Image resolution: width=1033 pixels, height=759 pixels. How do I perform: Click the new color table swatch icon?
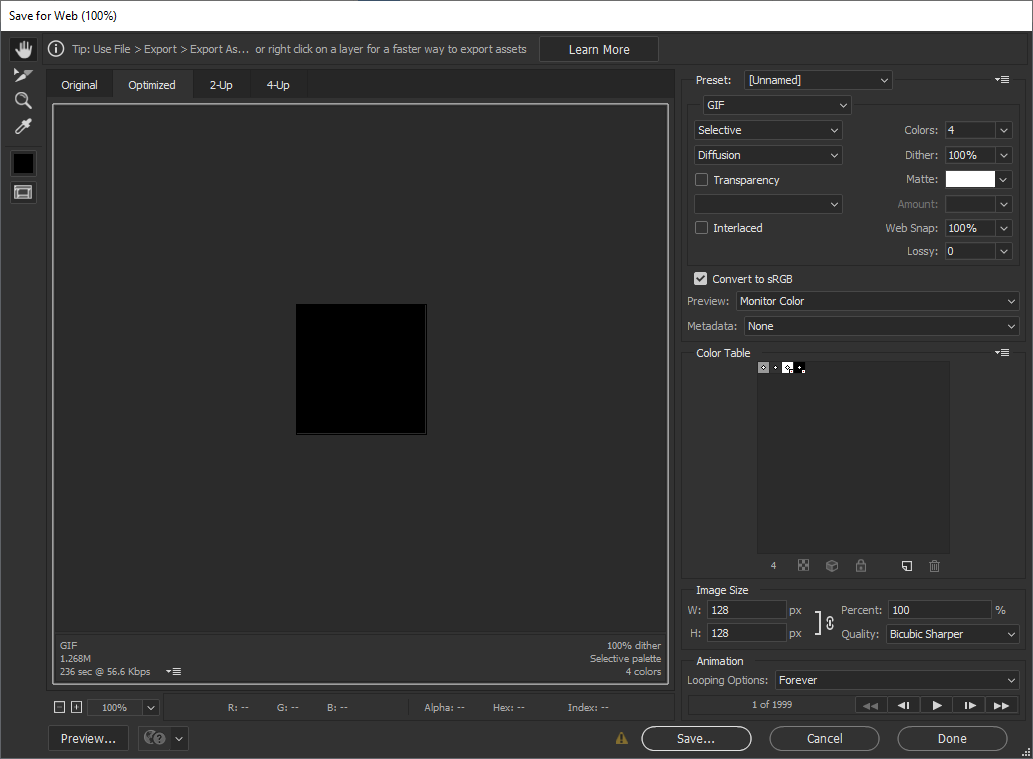(906, 566)
